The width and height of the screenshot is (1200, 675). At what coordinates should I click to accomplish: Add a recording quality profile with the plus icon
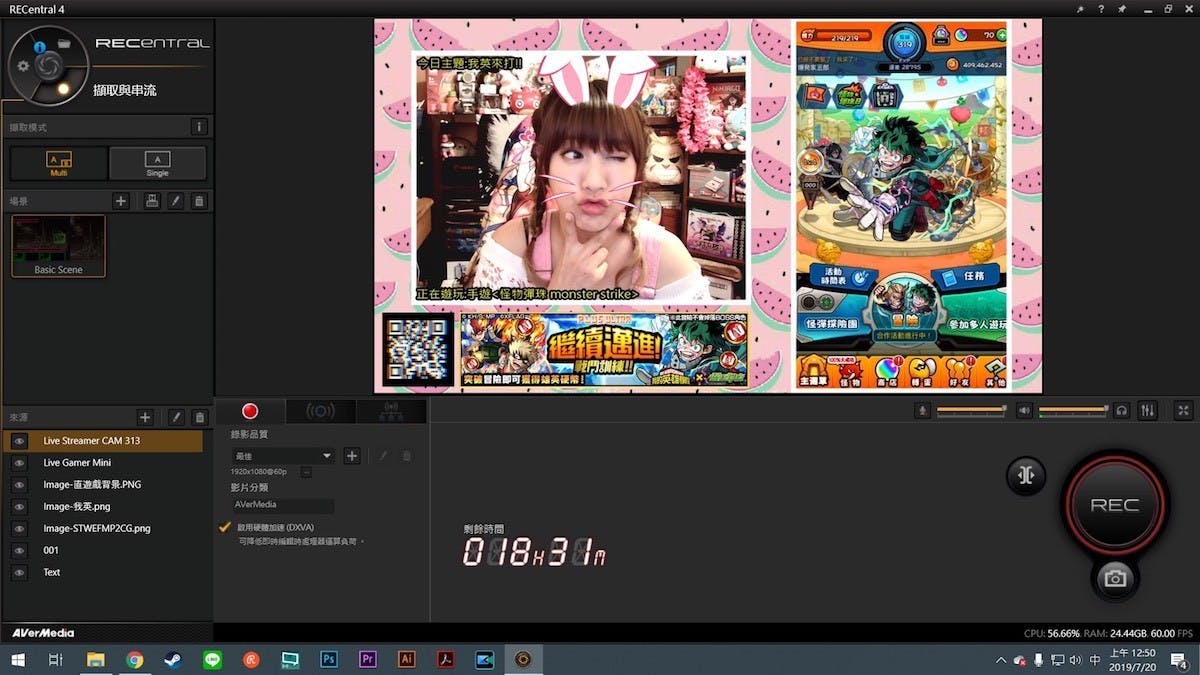352,456
